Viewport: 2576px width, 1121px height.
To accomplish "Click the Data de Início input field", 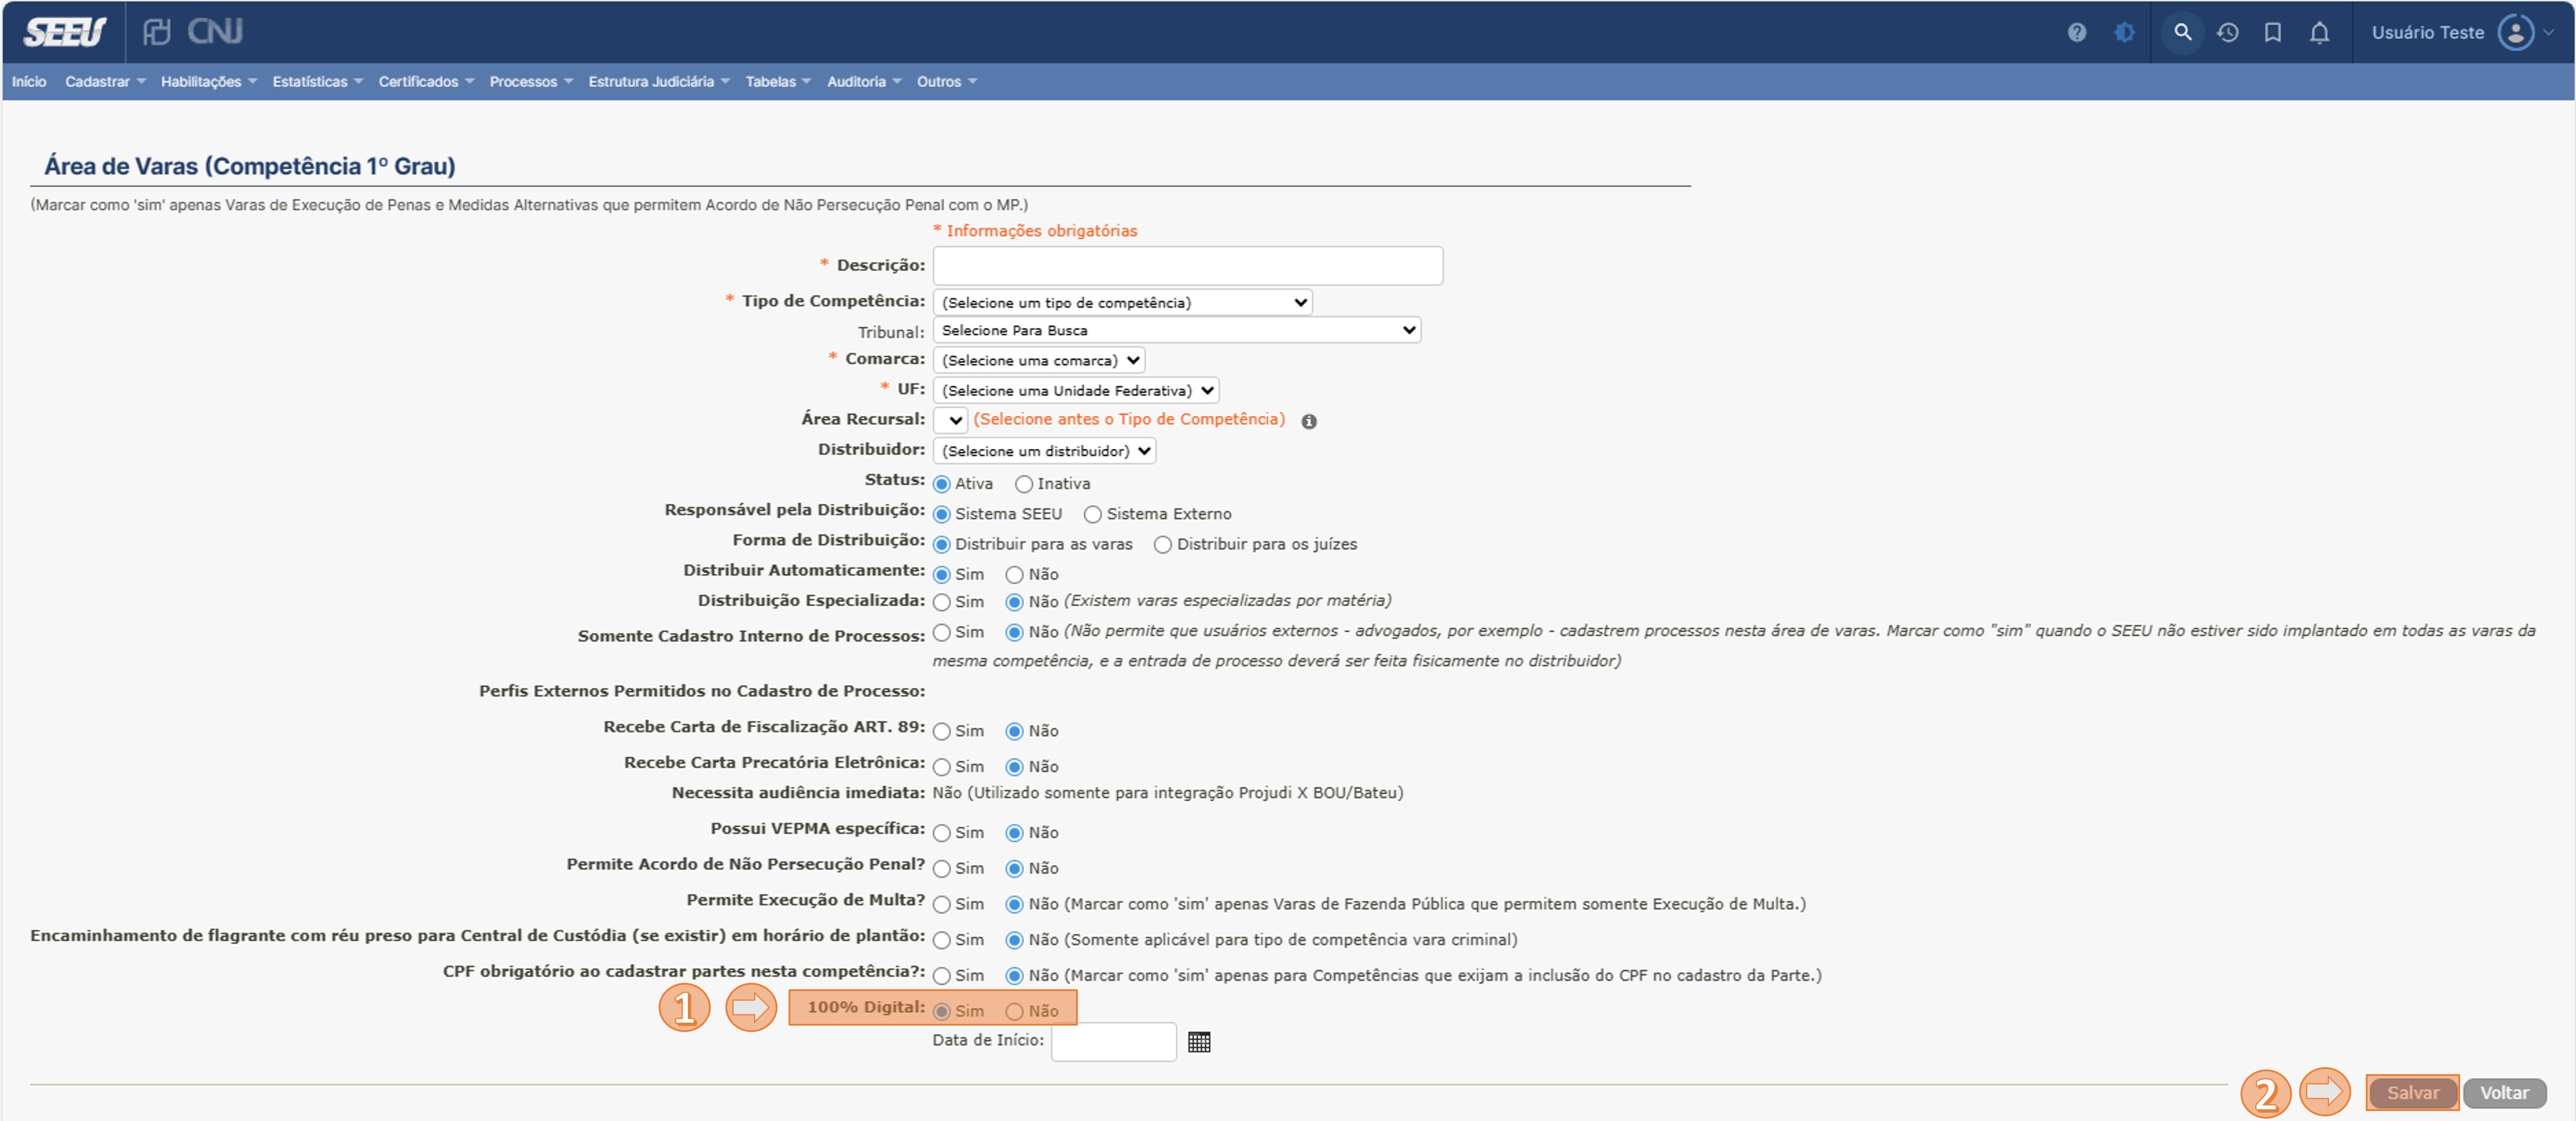I will [1113, 1041].
